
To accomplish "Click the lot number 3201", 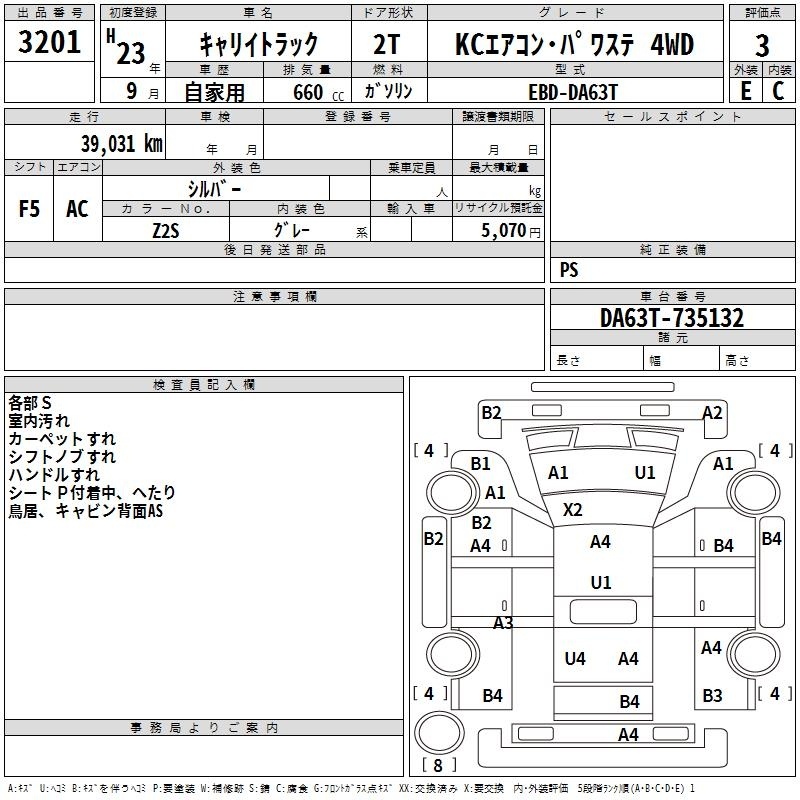I will (x=50, y=44).
